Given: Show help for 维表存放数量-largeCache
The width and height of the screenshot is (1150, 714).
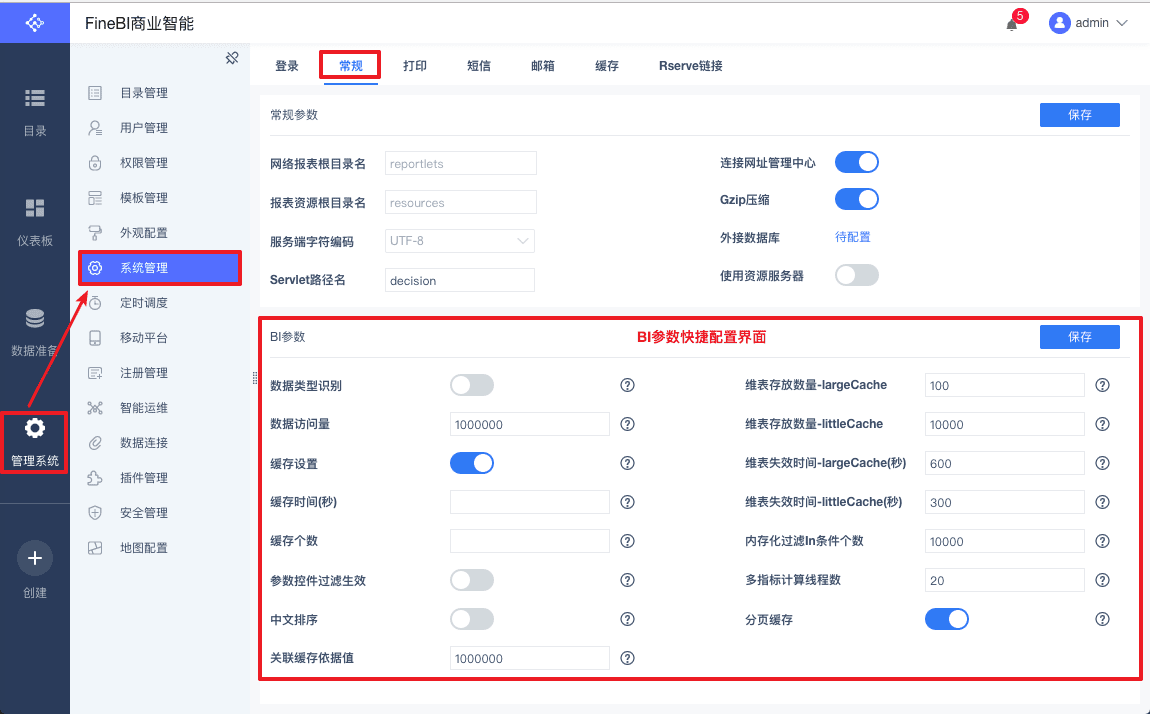Looking at the screenshot, I should click(1102, 386).
